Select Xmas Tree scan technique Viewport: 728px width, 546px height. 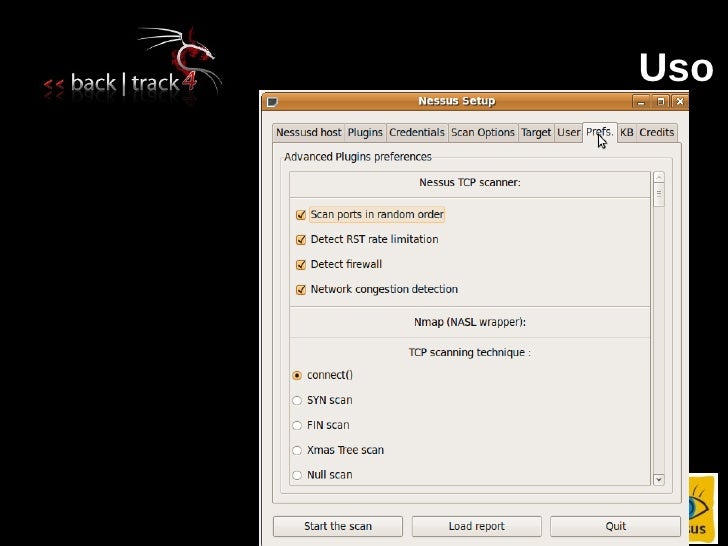[x=297, y=450]
